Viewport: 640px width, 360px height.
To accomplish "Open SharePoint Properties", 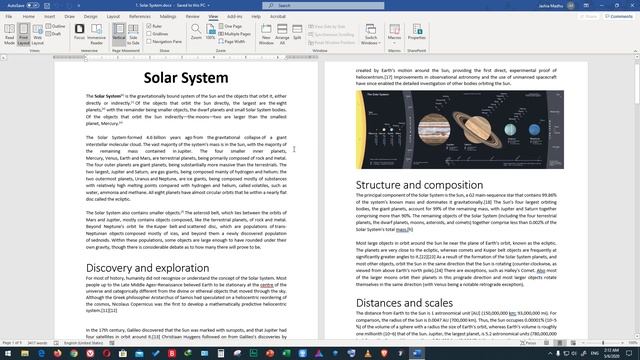I will click(x=417, y=32).
